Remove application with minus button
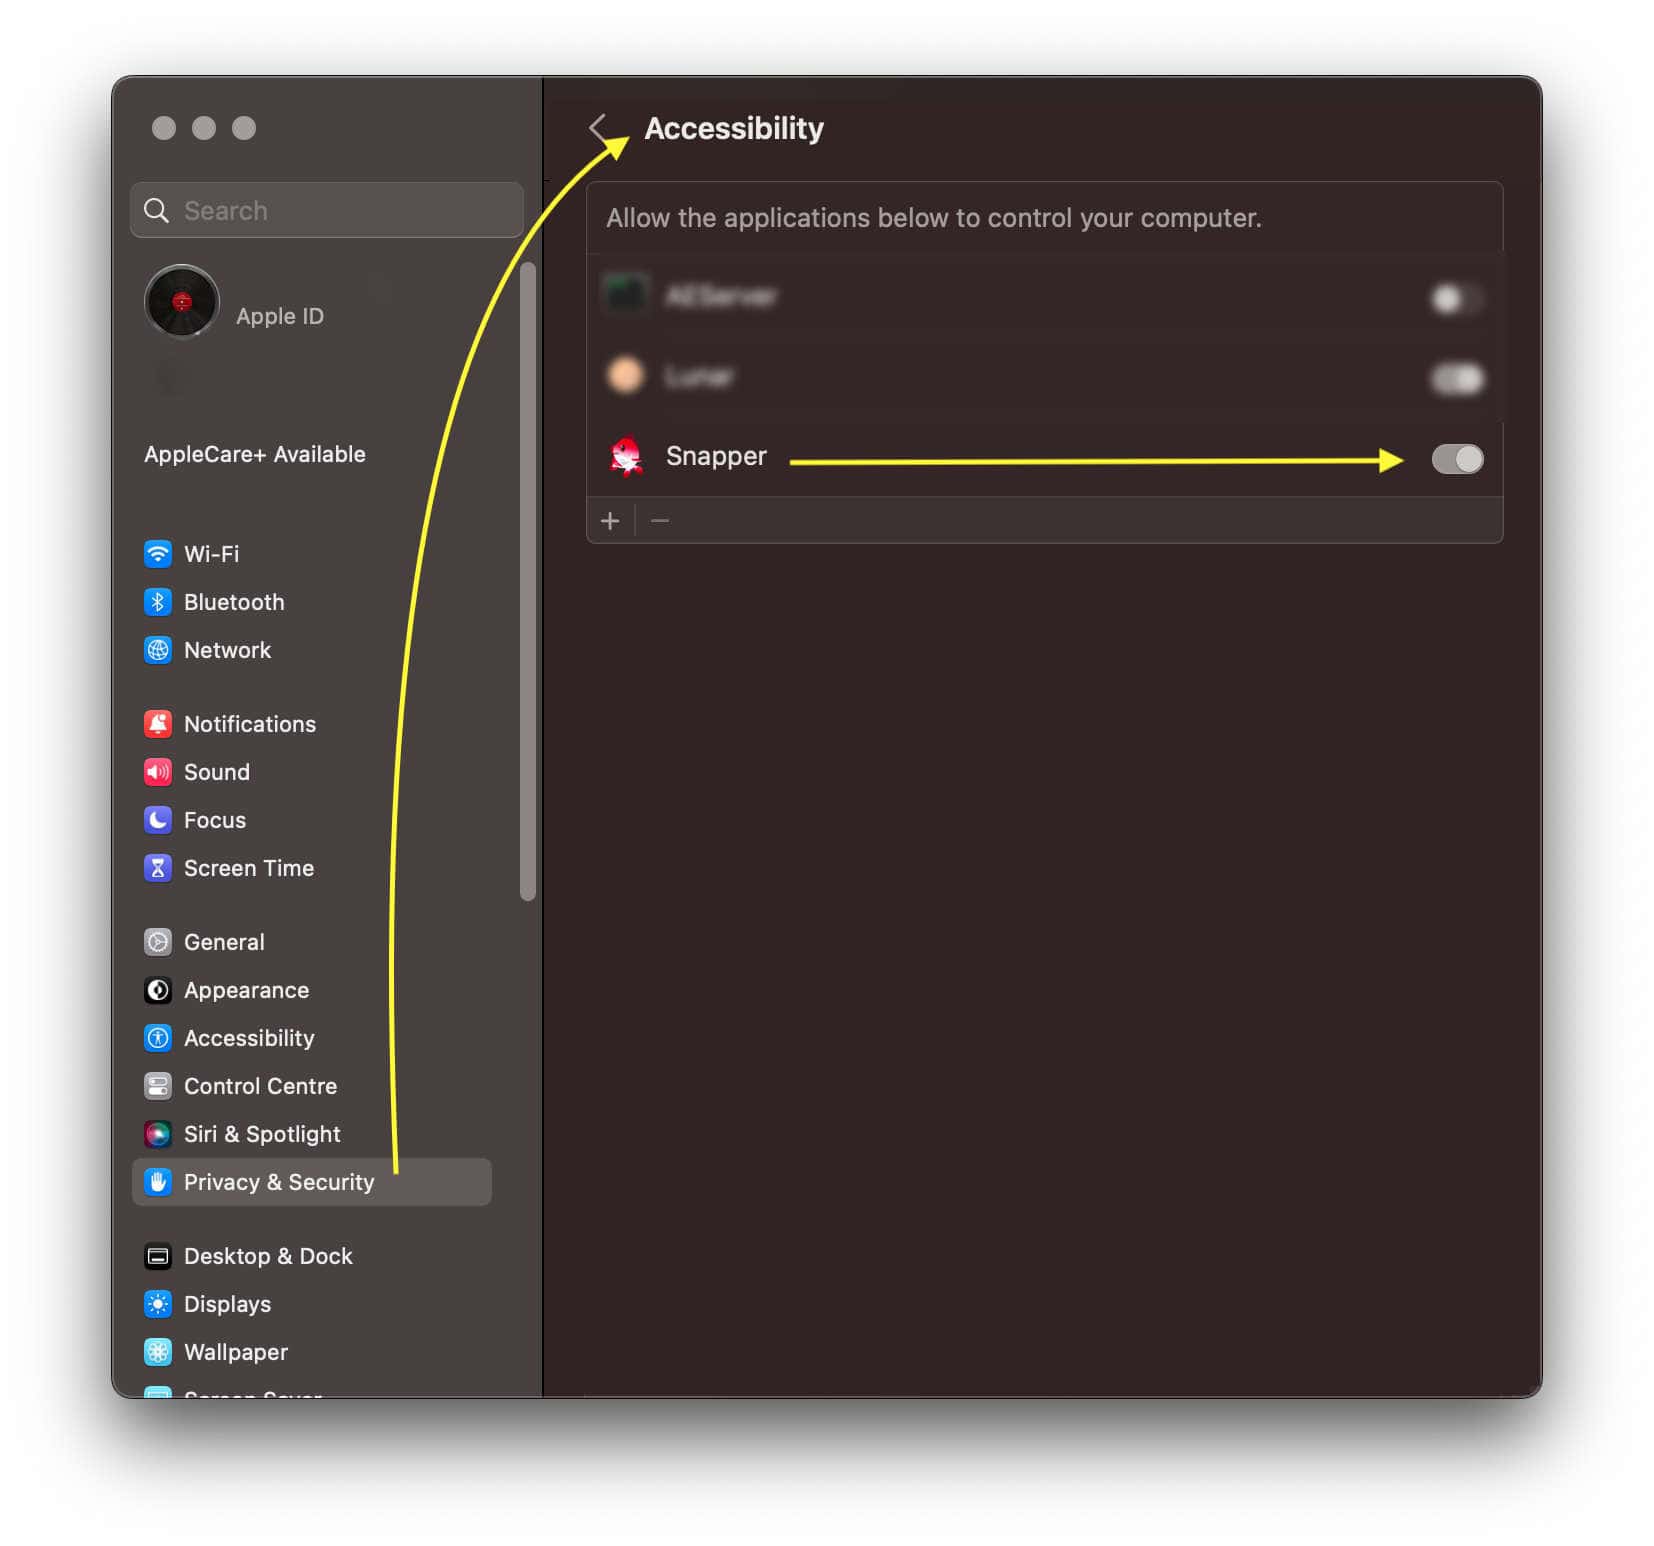Image resolution: width=1654 pixels, height=1546 pixels. point(660,521)
